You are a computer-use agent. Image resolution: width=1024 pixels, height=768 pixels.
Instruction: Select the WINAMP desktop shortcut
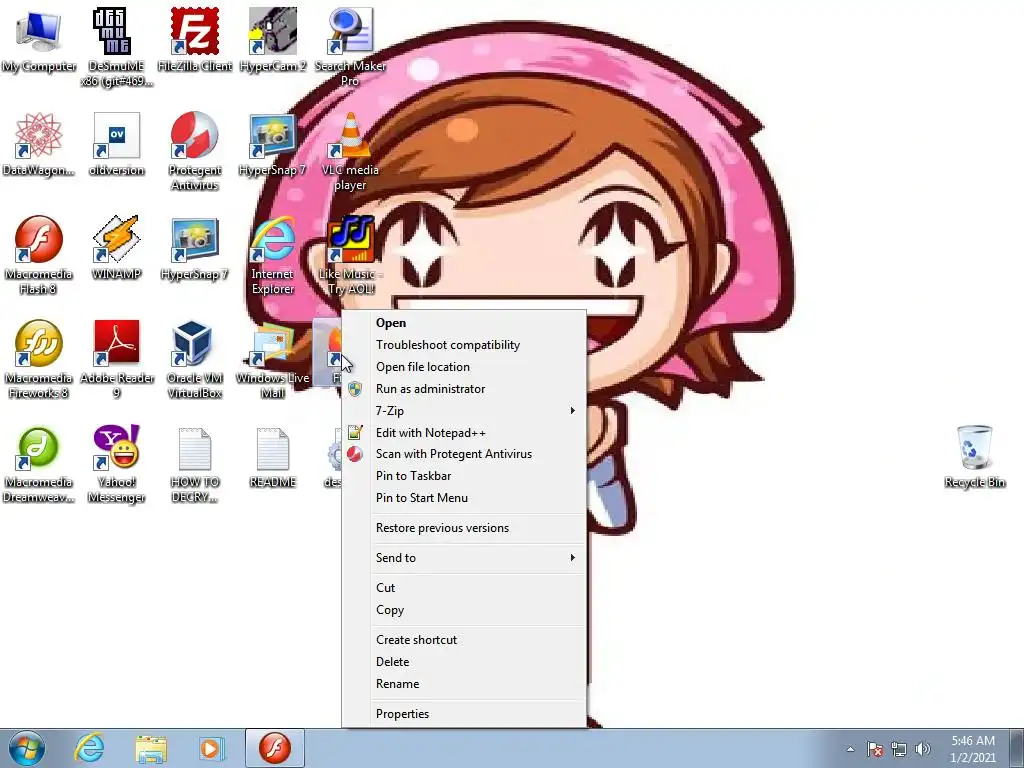tap(116, 249)
